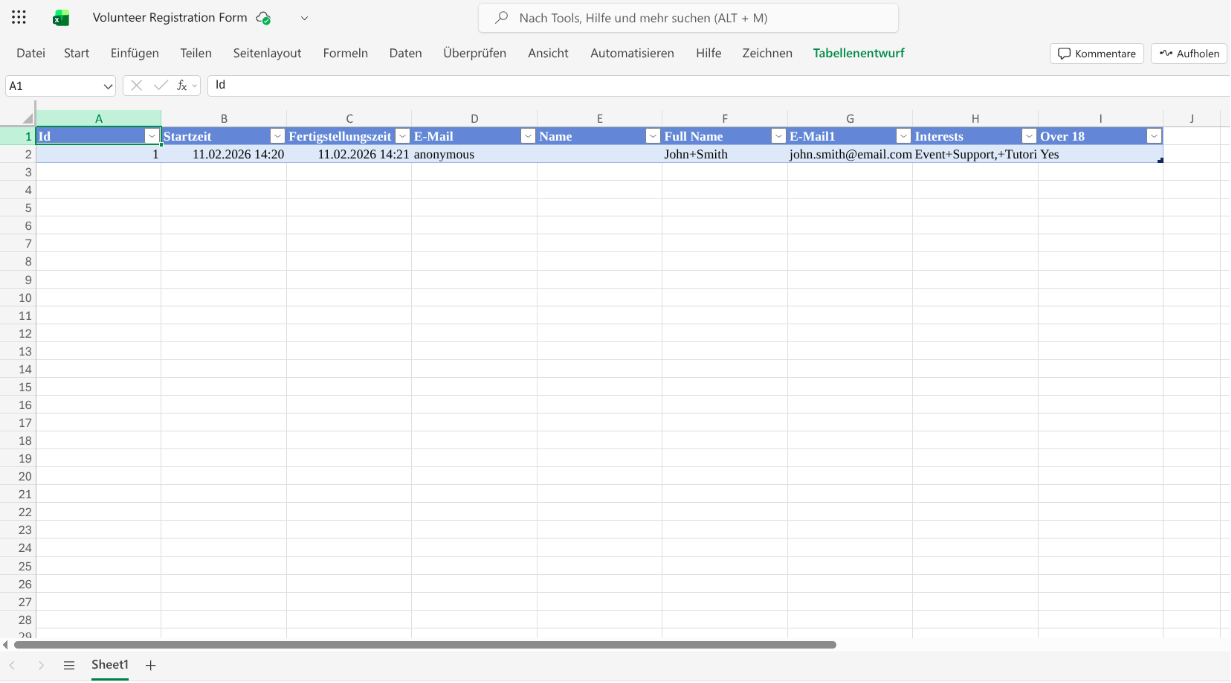The width and height of the screenshot is (1231, 683).
Task: Open the filter dropdown on the Over 18 column
Action: click(x=1154, y=135)
